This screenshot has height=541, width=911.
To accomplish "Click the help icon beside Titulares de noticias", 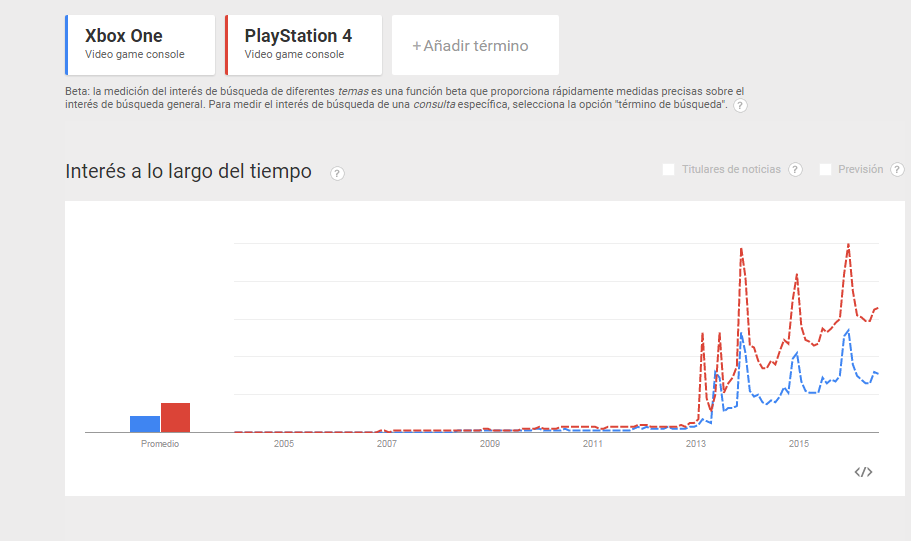I will tap(795, 170).
